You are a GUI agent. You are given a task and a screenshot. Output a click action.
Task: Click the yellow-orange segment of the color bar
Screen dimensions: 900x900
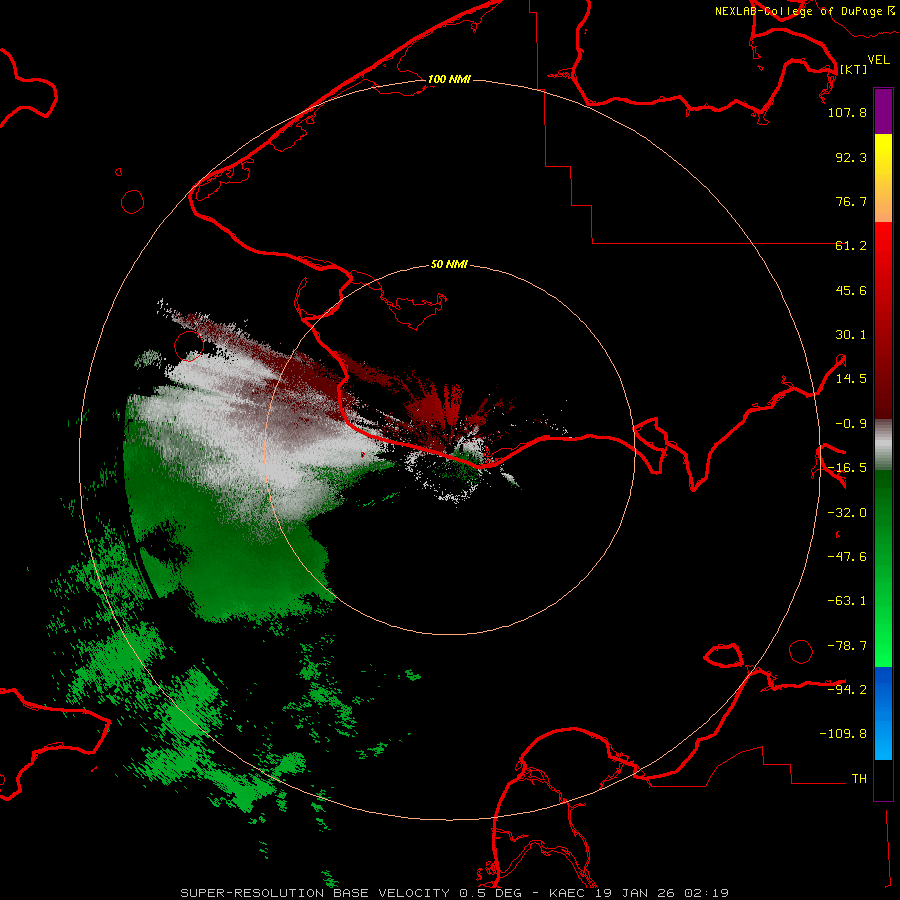point(883,178)
